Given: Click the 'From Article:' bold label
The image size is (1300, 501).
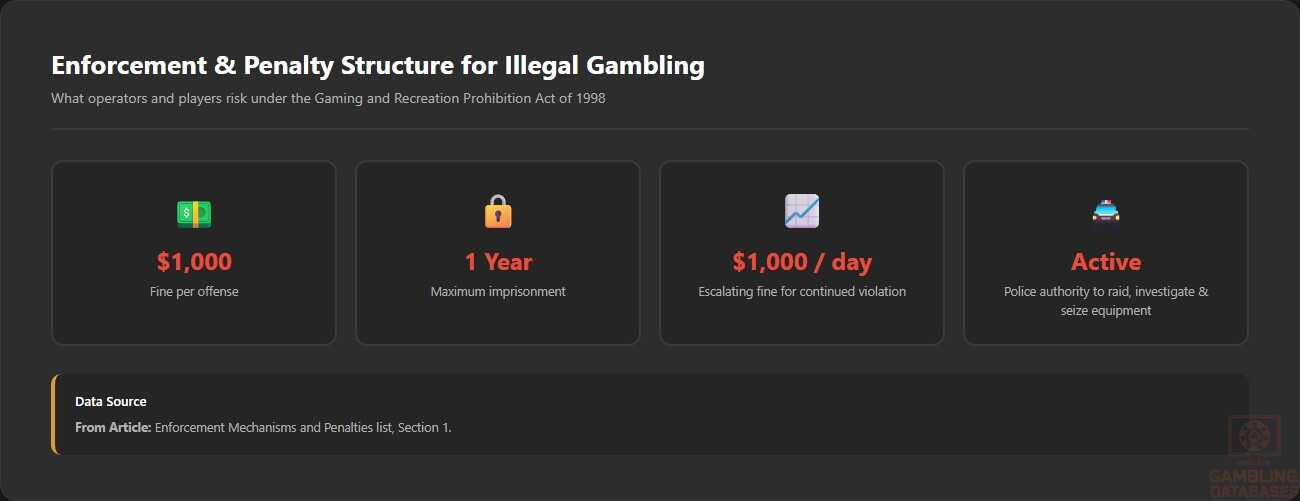Looking at the screenshot, I should tap(113, 427).
